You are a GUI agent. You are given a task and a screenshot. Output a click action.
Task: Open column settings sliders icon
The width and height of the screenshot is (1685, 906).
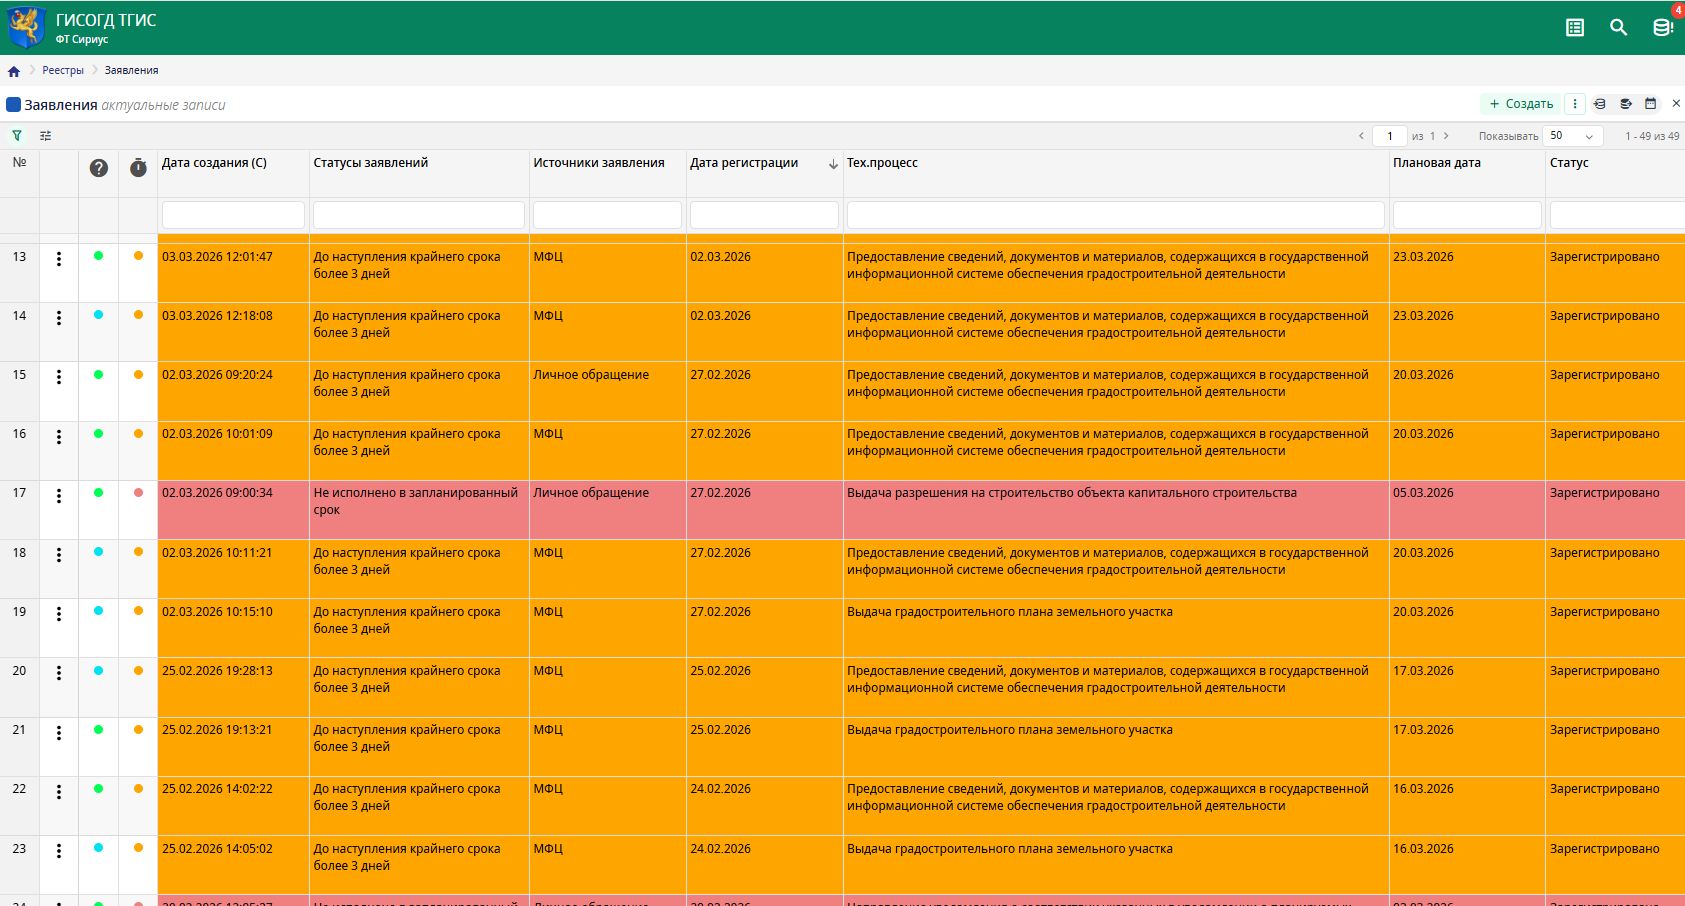coord(46,136)
